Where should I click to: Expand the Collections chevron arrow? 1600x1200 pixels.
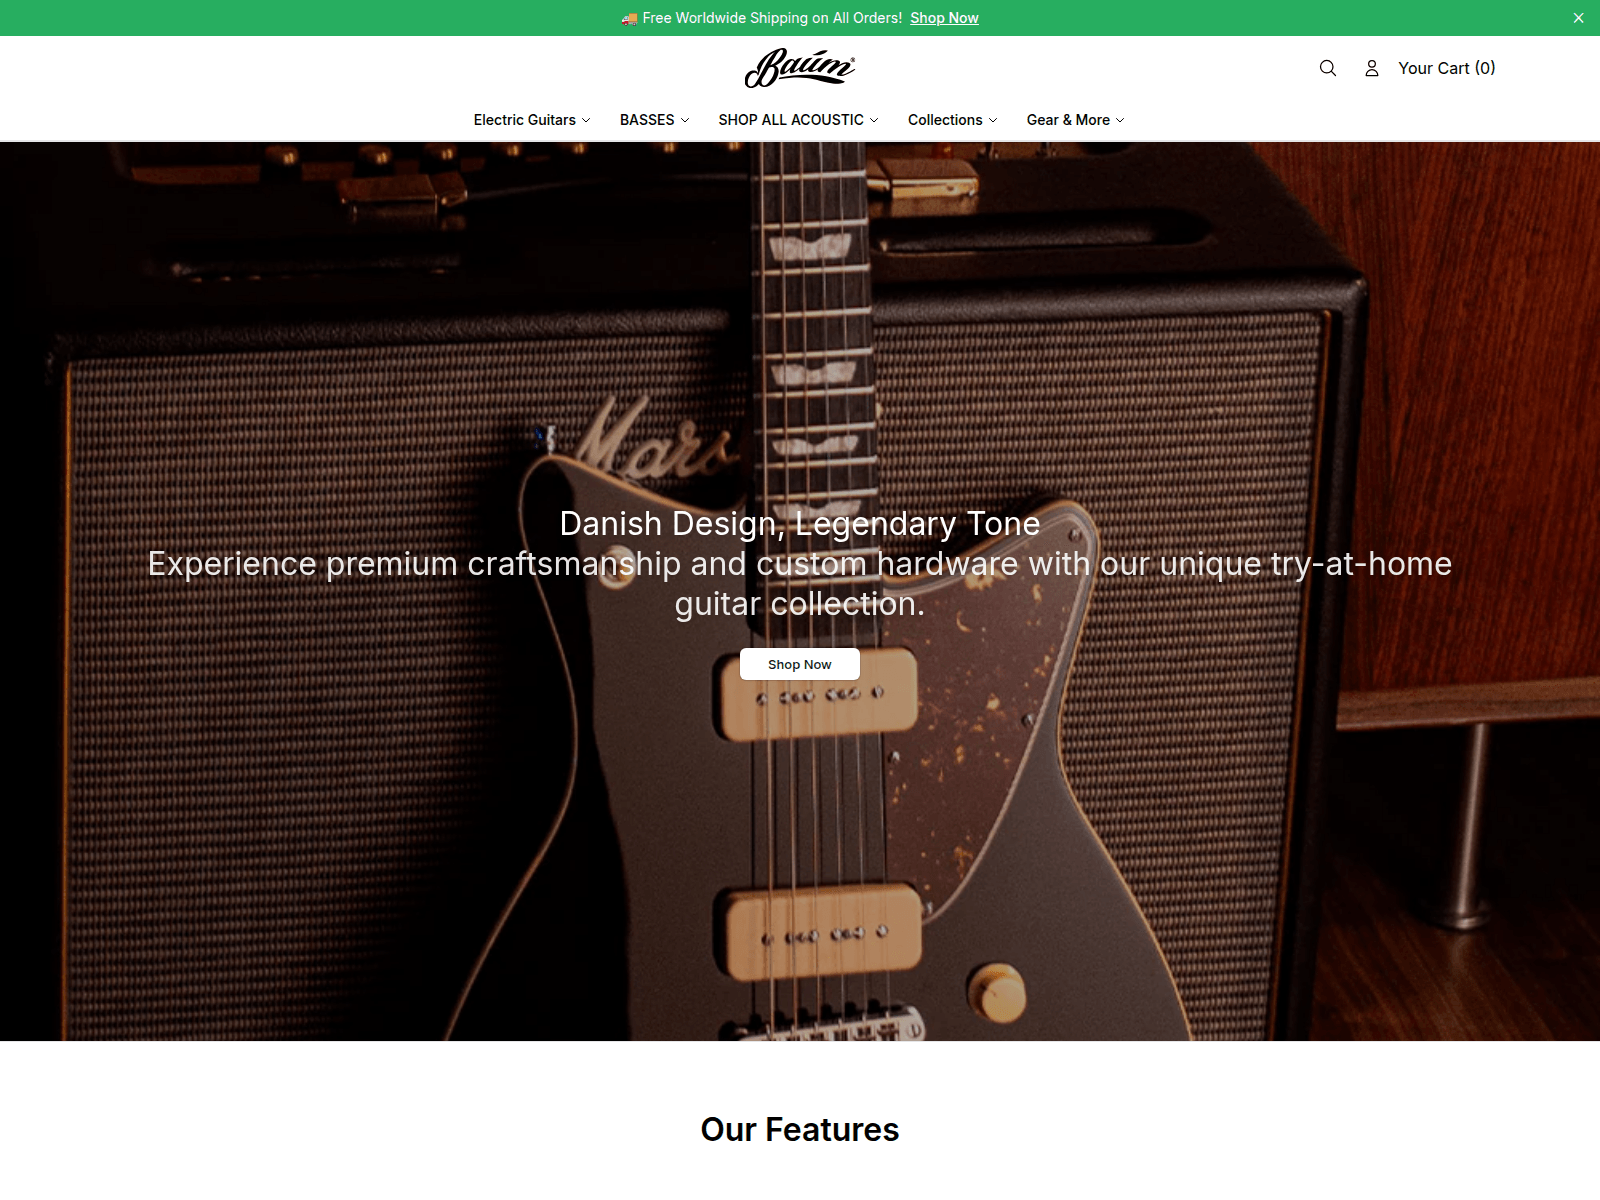coord(993,120)
